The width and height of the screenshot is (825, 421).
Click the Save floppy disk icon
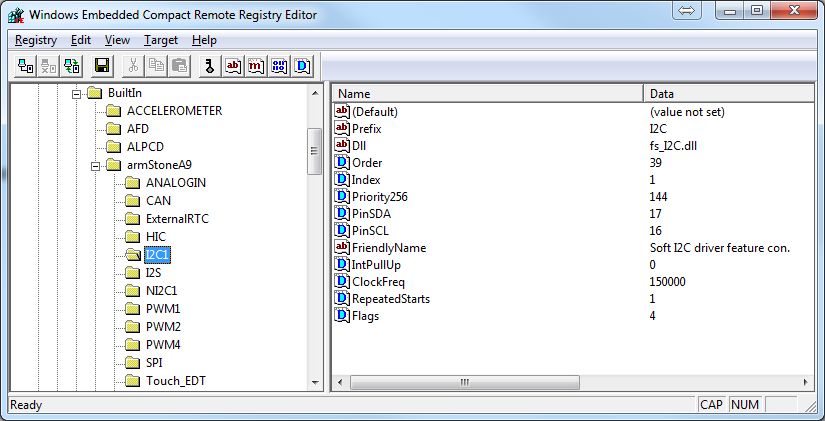102,66
